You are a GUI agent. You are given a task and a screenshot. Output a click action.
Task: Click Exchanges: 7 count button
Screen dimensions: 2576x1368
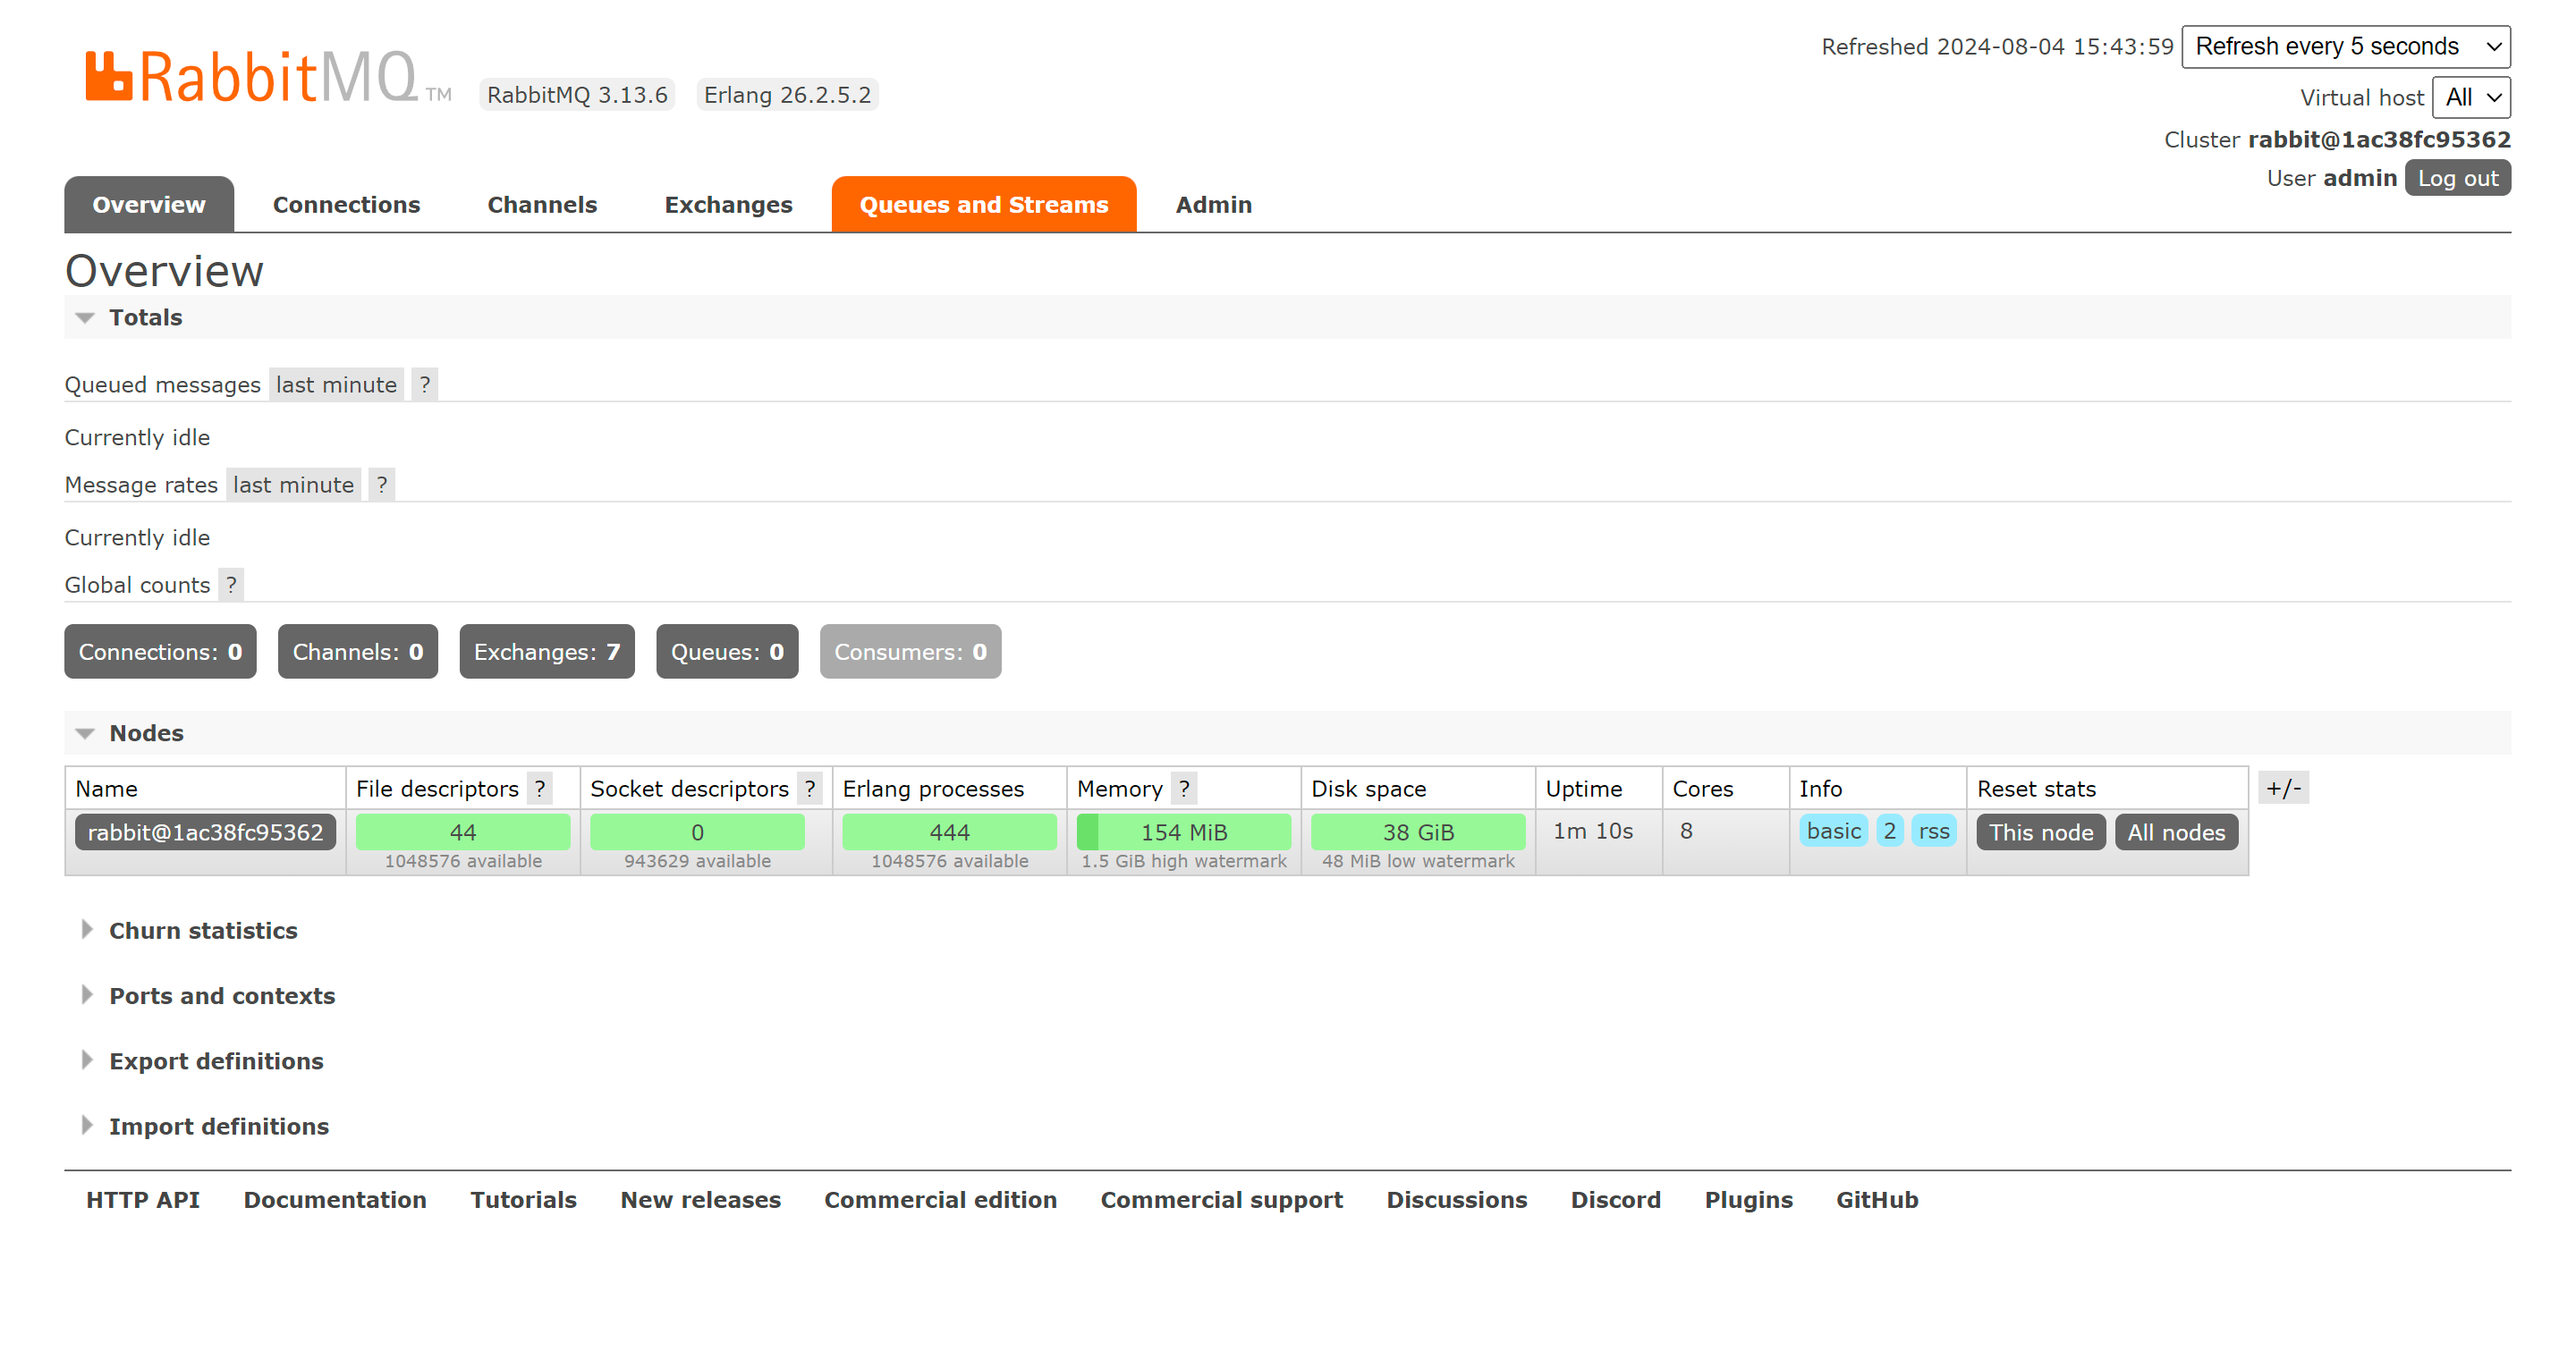(x=547, y=652)
